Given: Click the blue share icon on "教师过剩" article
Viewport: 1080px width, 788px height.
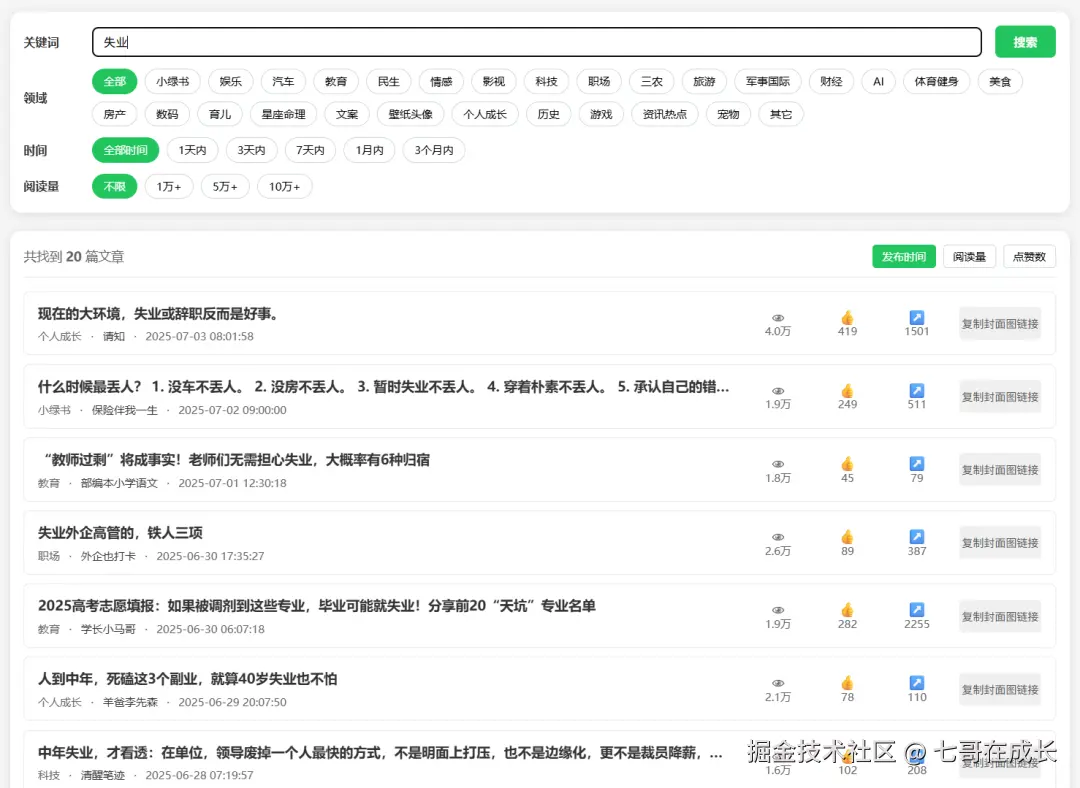Looking at the screenshot, I should (917, 464).
